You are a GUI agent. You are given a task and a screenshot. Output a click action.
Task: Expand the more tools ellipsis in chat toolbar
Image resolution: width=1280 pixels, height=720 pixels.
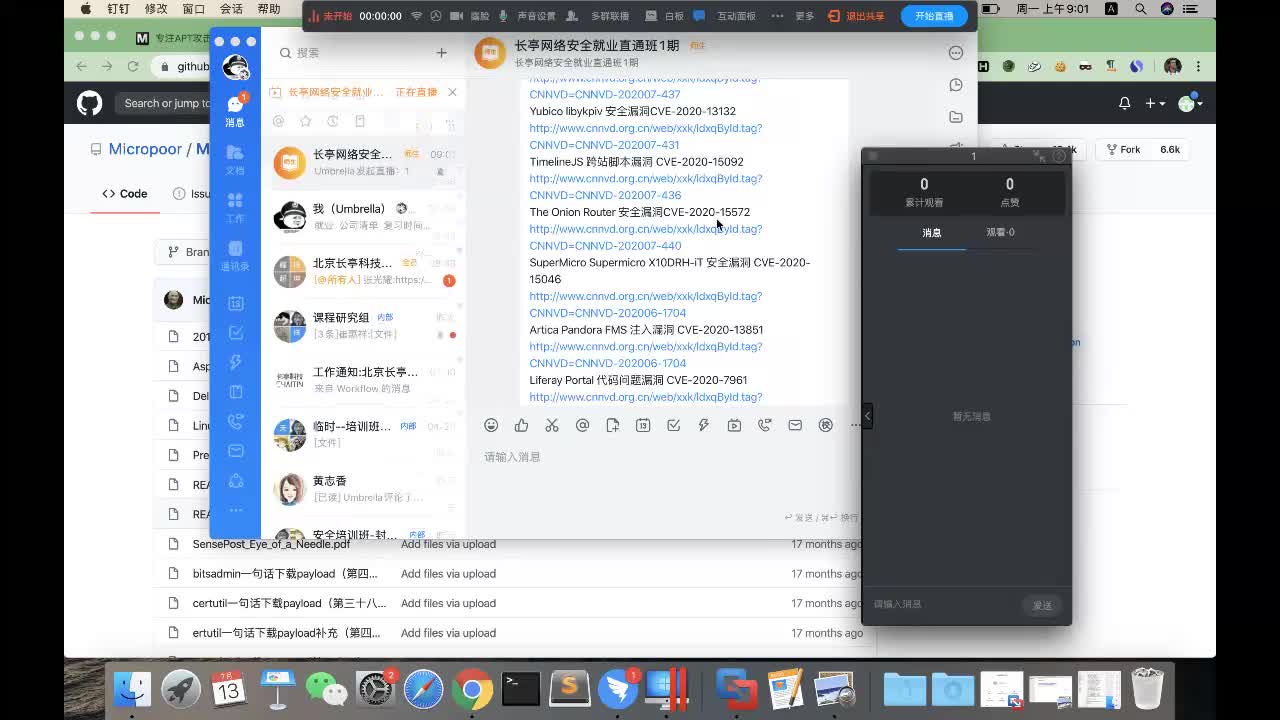coord(855,425)
